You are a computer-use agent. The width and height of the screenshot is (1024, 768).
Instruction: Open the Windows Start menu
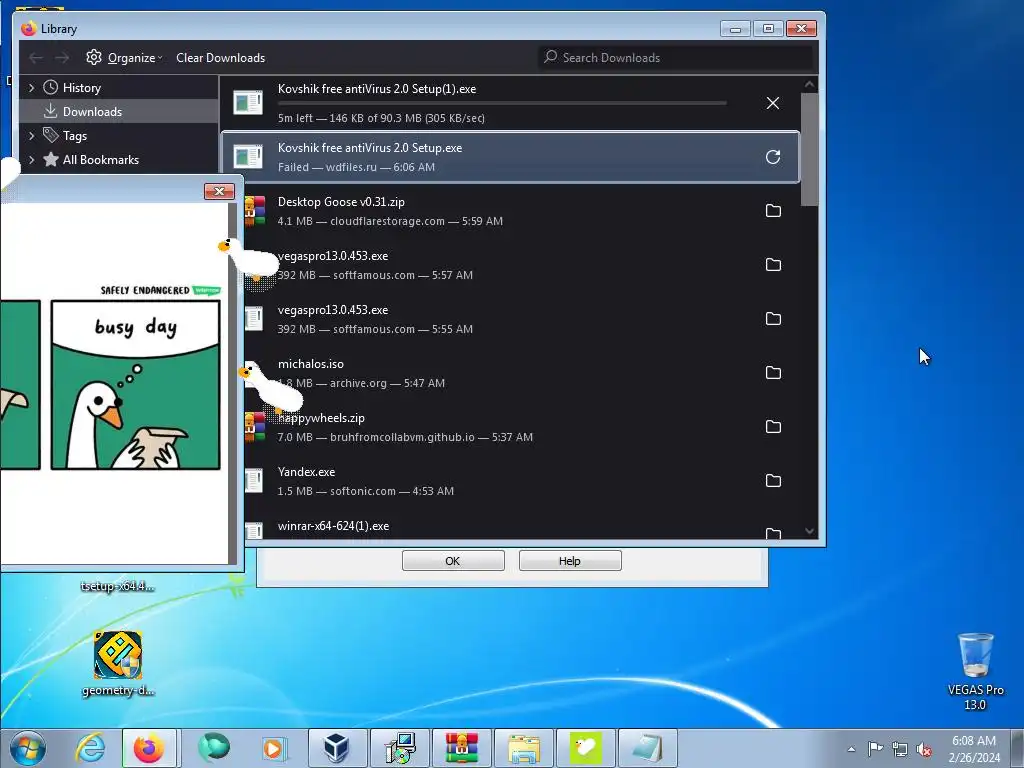27,748
